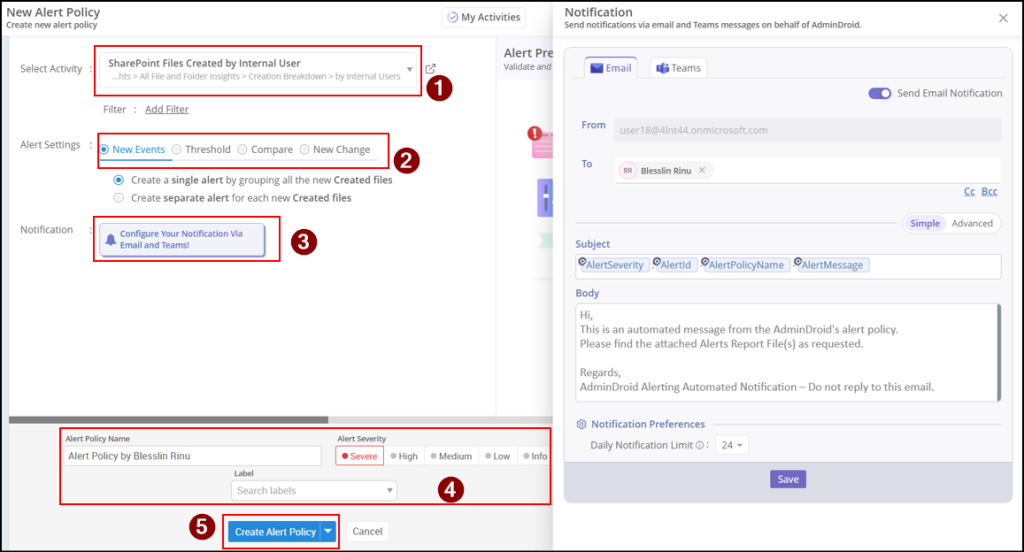Image resolution: width=1024 pixels, height=552 pixels.
Task: Click the red exclamation alert icon in preview
Action: [535, 133]
